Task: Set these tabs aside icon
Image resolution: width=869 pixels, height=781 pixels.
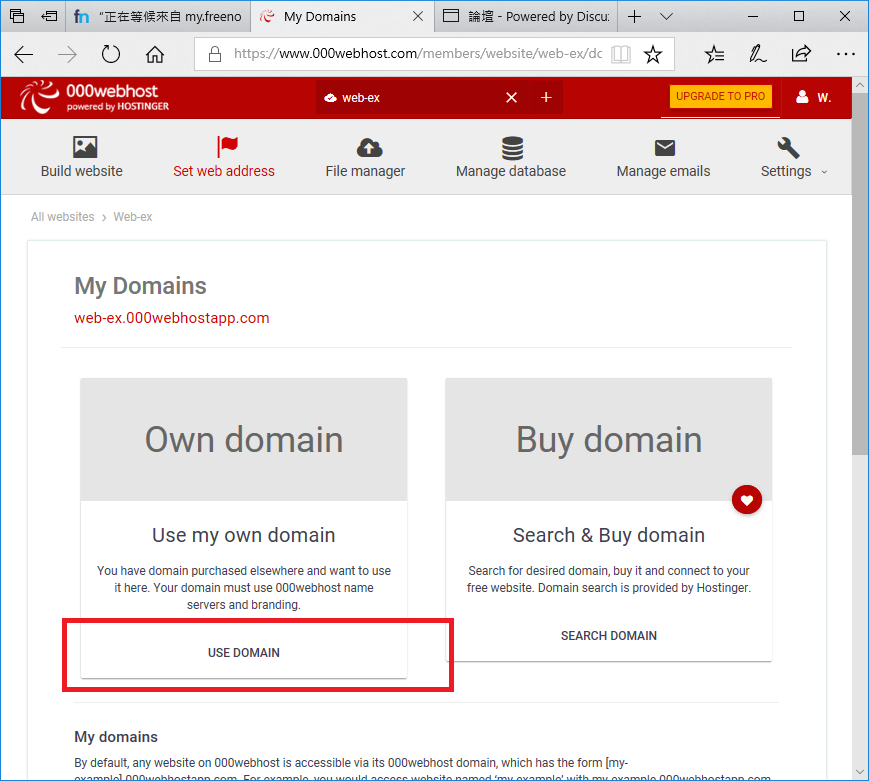Action: [49, 16]
